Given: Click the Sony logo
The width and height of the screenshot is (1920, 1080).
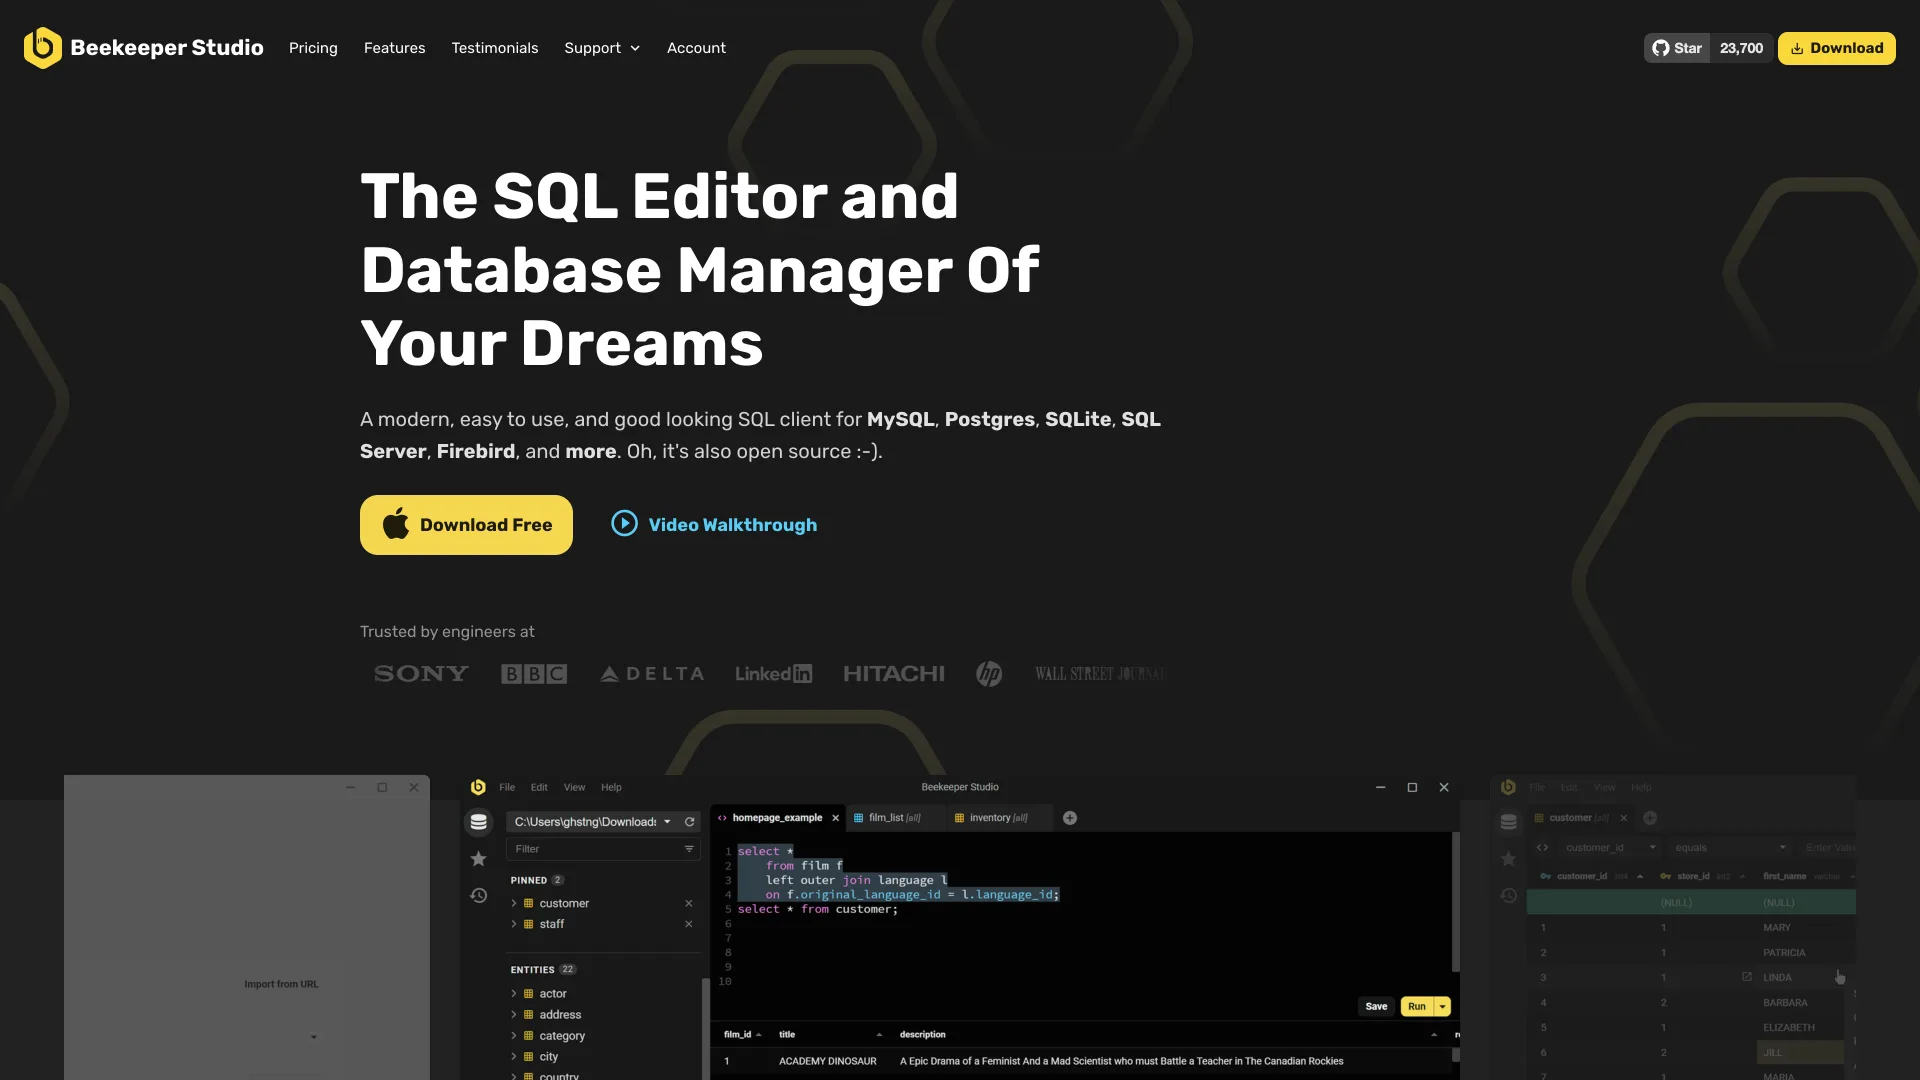Looking at the screenshot, I should point(421,674).
